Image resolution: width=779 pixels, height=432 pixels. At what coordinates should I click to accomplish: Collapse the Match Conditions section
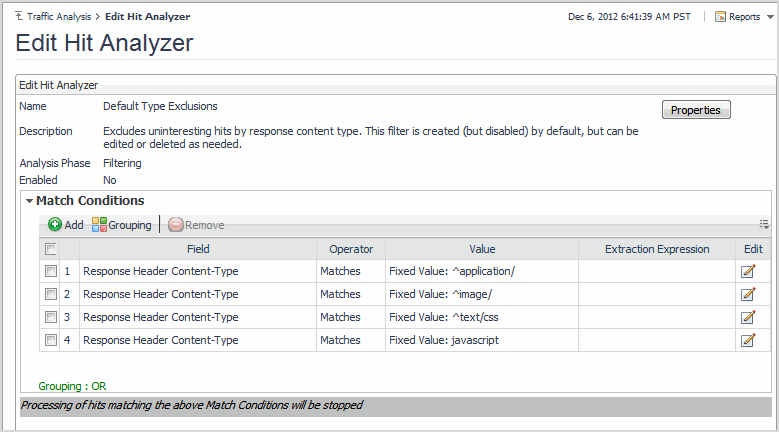[x=30, y=202]
